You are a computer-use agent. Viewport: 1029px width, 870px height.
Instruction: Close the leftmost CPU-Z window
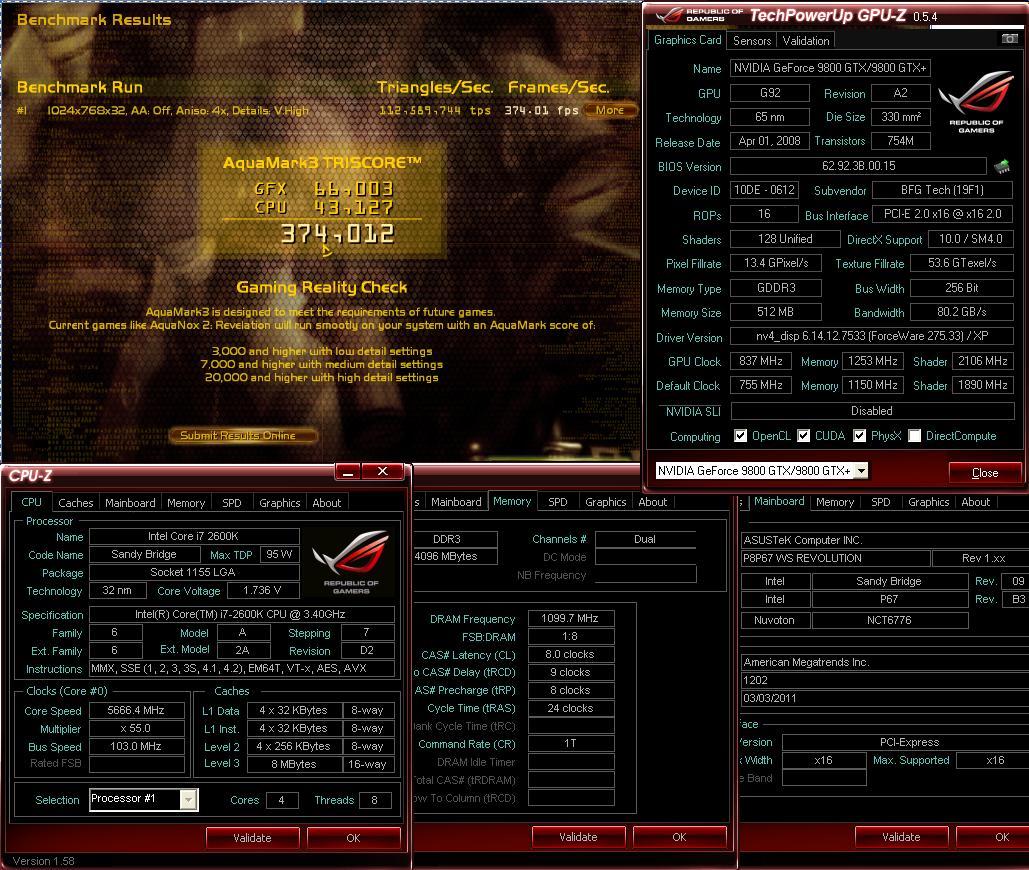pyautogui.click(x=383, y=472)
